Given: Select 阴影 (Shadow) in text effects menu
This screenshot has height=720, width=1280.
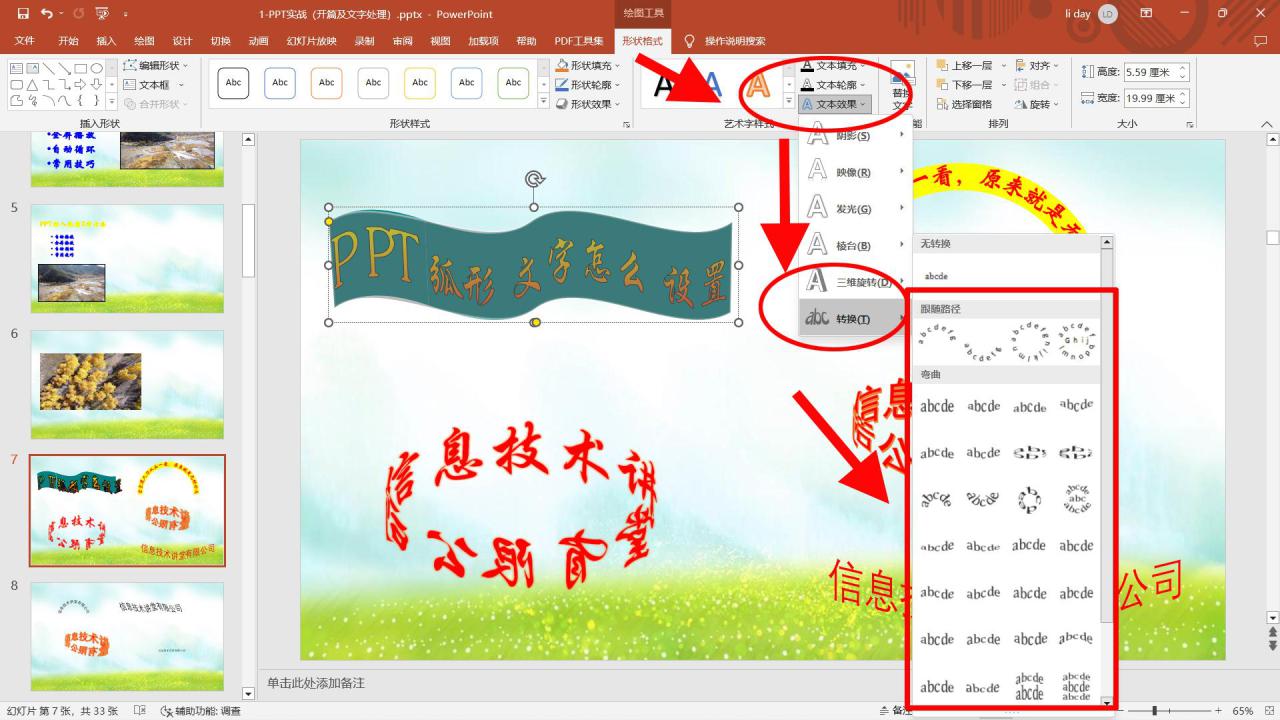Looking at the screenshot, I should click(853, 135).
